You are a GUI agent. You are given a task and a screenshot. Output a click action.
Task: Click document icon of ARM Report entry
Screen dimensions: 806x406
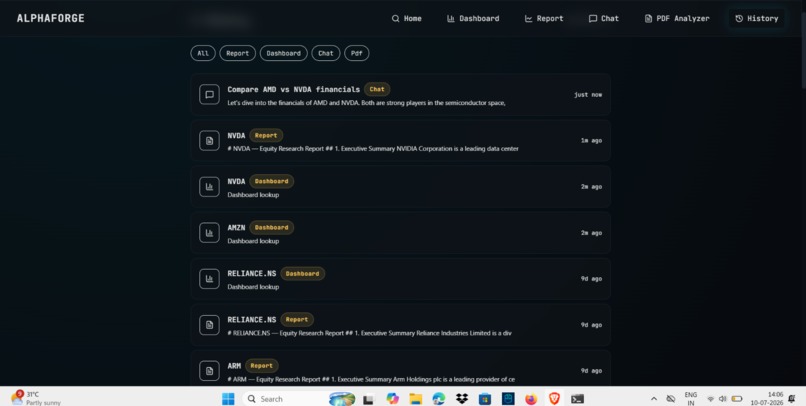209,371
